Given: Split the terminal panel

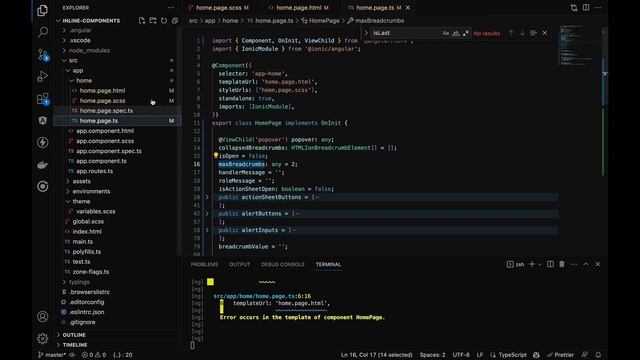Looking at the screenshot, I should pos(550,264).
